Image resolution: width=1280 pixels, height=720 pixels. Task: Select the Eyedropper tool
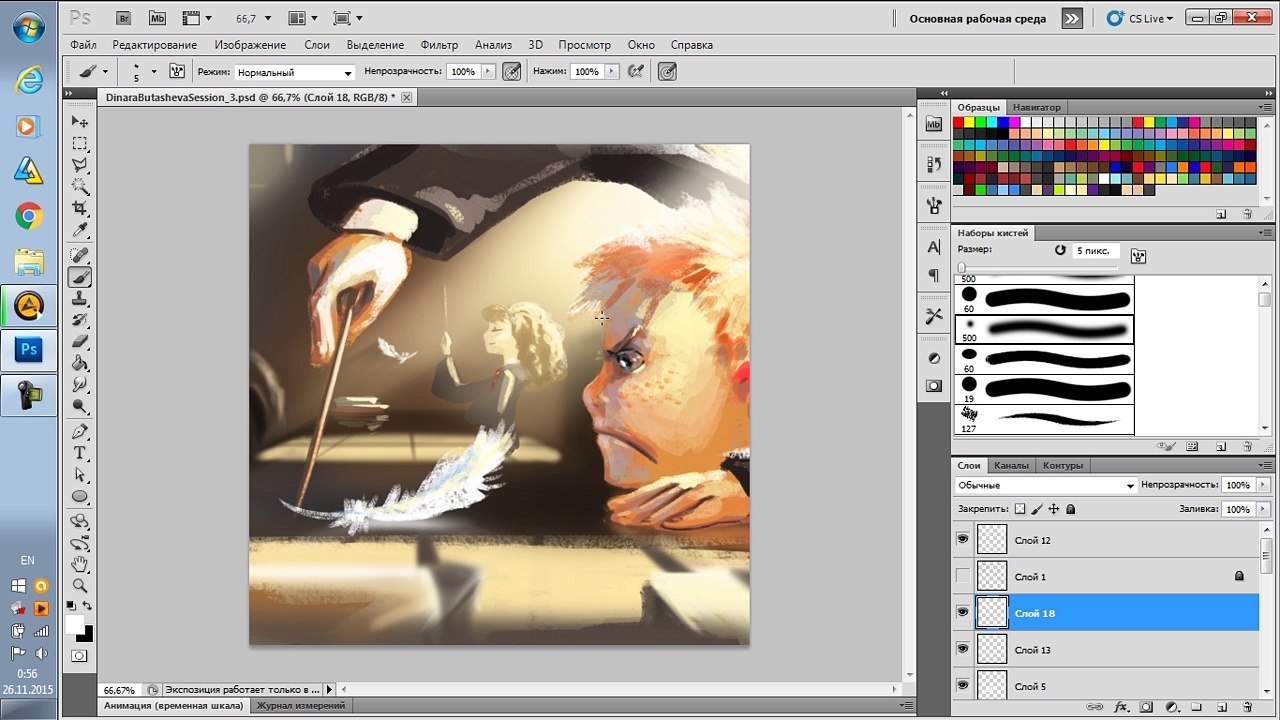pyautogui.click(x=80, y=231)
